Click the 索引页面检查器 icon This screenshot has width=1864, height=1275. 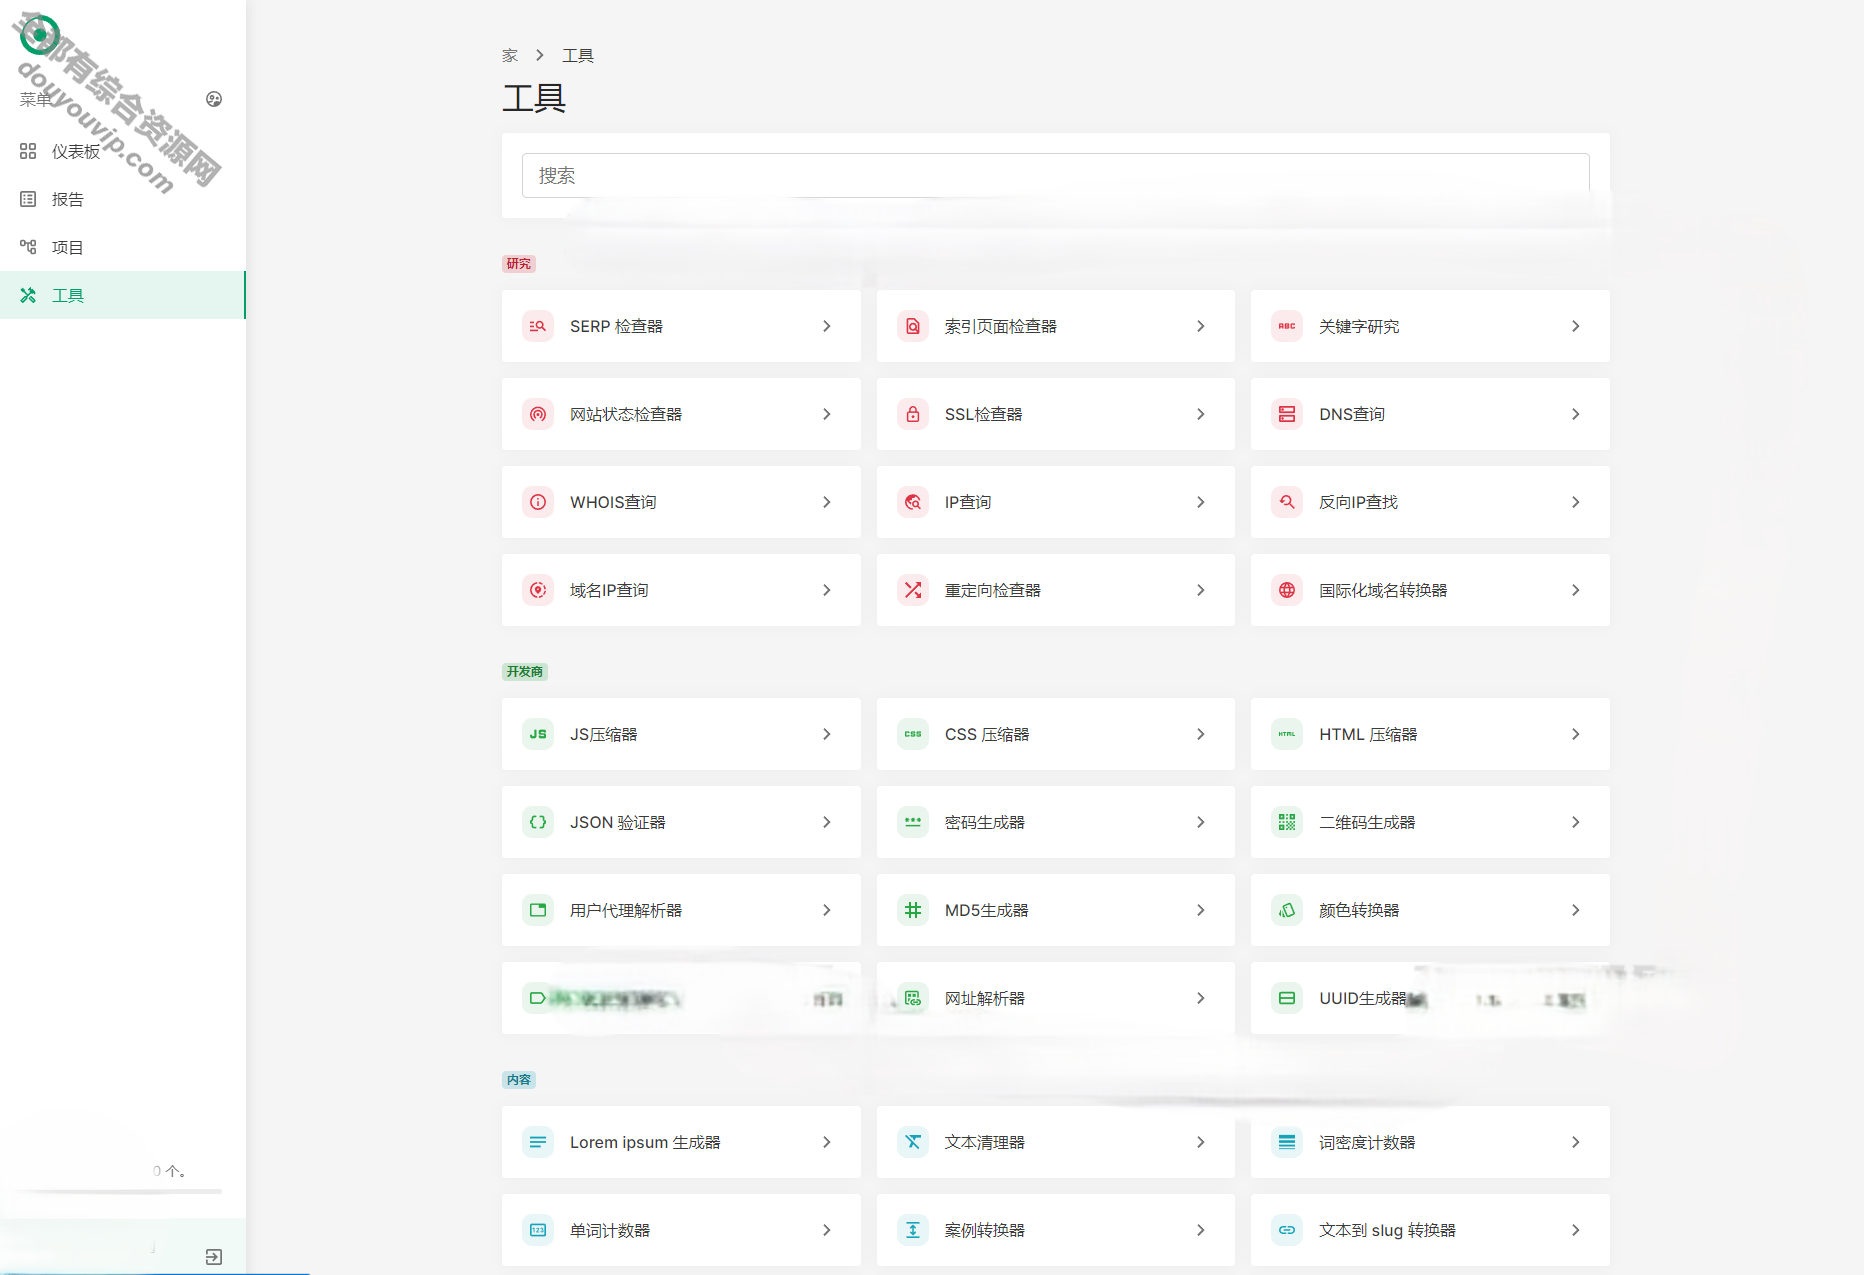click(913, 326)
